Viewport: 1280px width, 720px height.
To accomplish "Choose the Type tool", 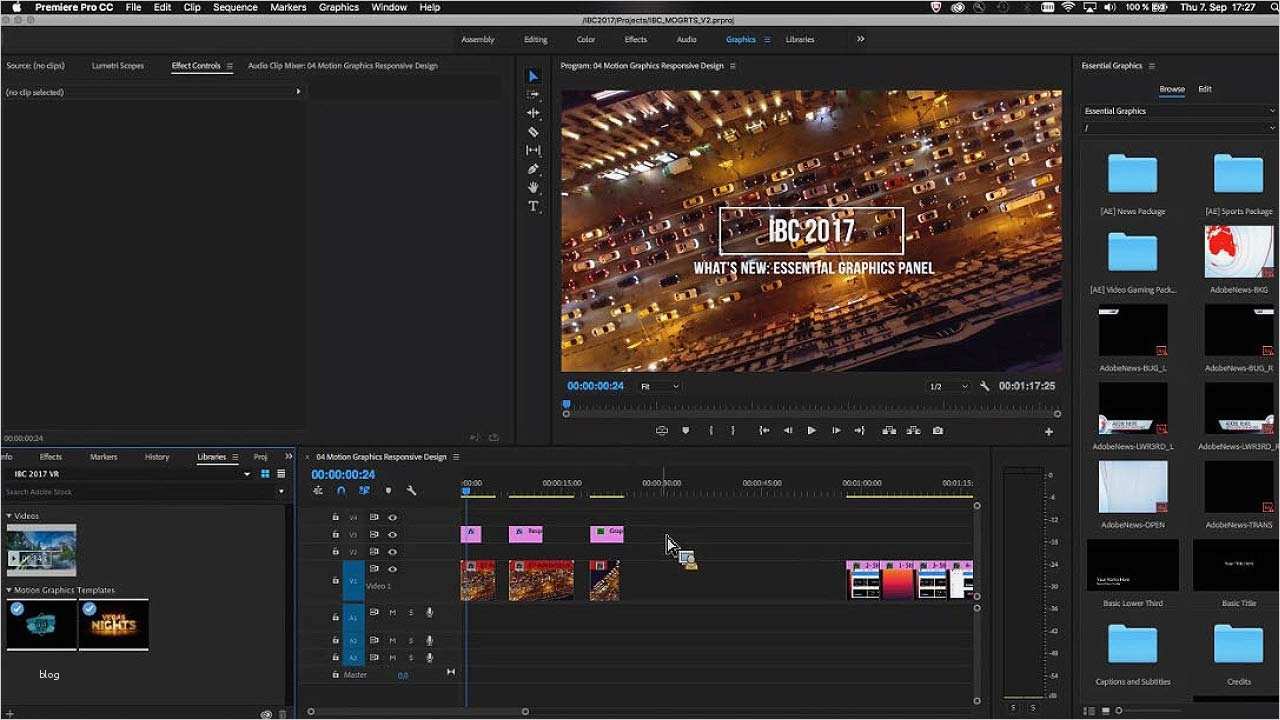I will (533, 206).
